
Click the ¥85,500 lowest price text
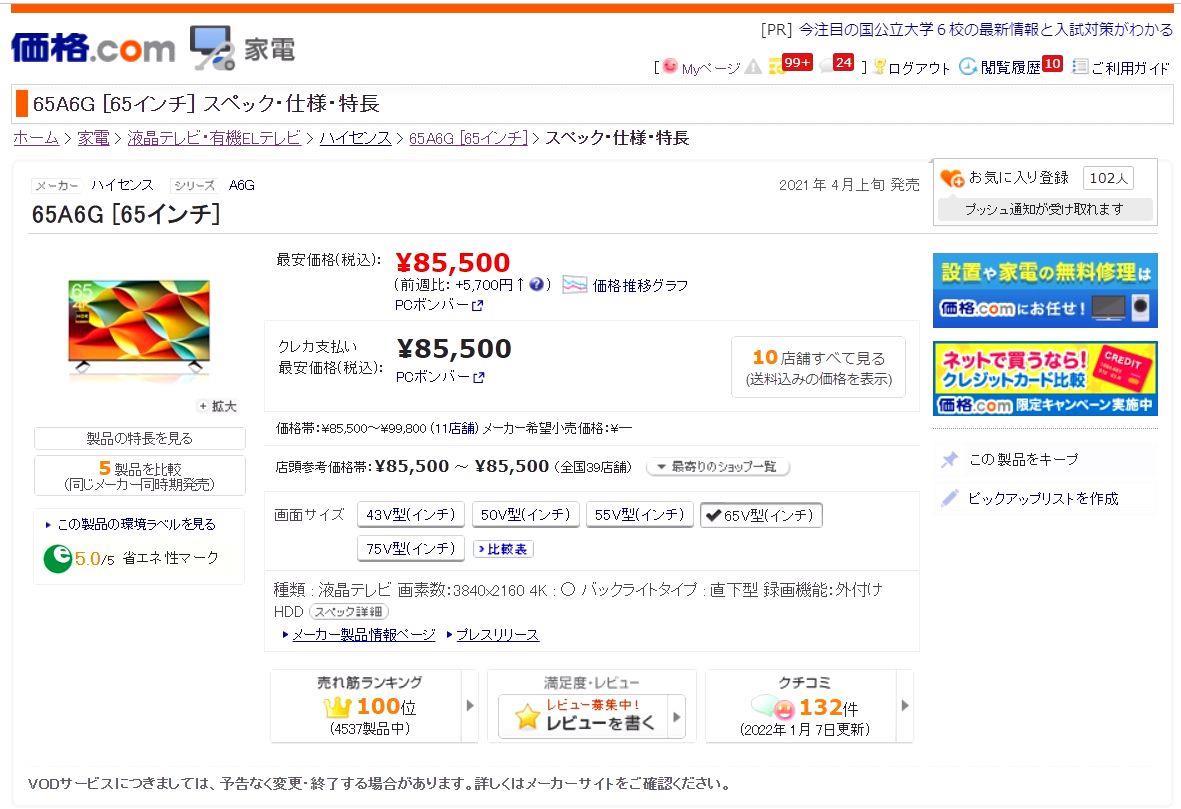tap(453, 262)
